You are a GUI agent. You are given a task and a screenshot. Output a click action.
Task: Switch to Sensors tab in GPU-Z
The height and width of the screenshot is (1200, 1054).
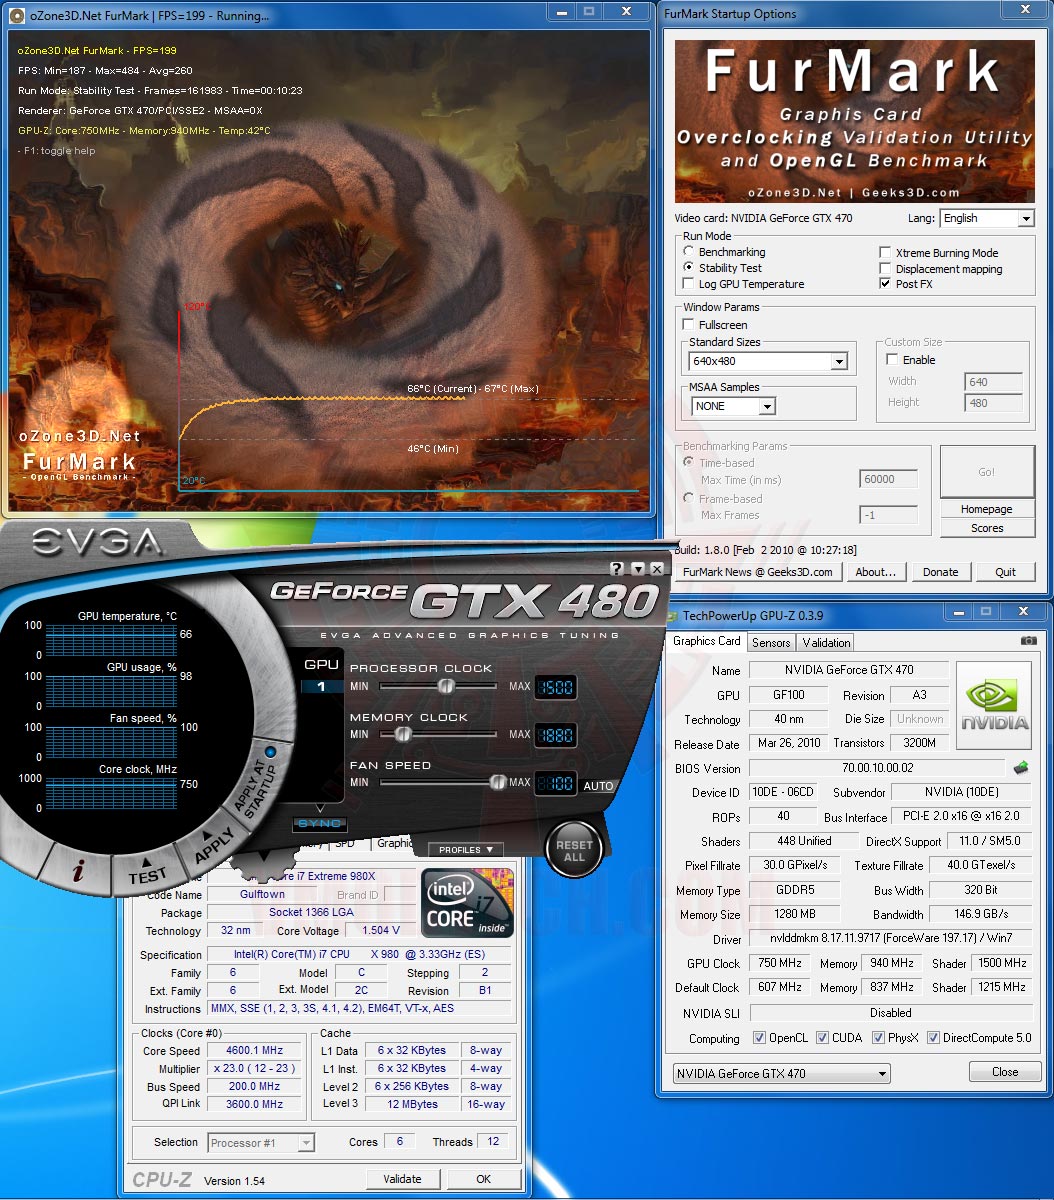point(771,642)
